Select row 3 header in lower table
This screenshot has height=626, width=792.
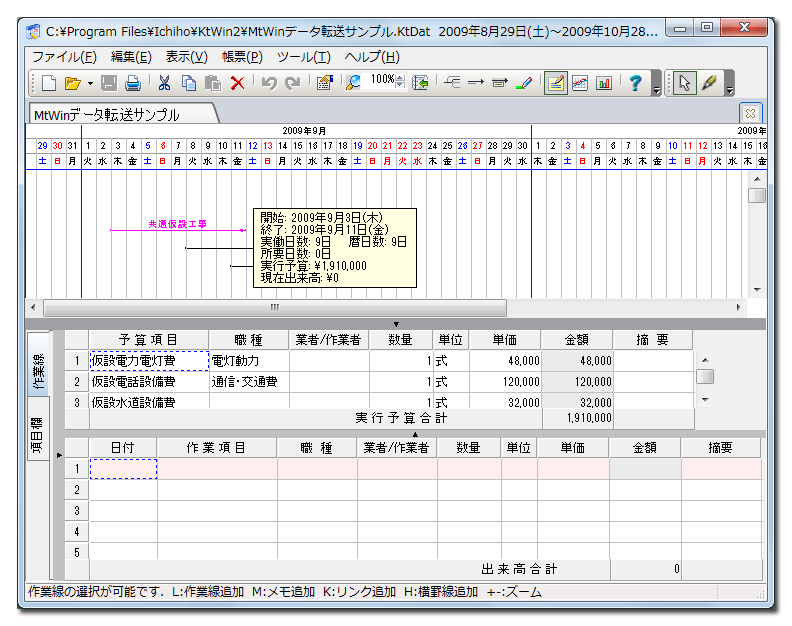[x=77, y=511]
